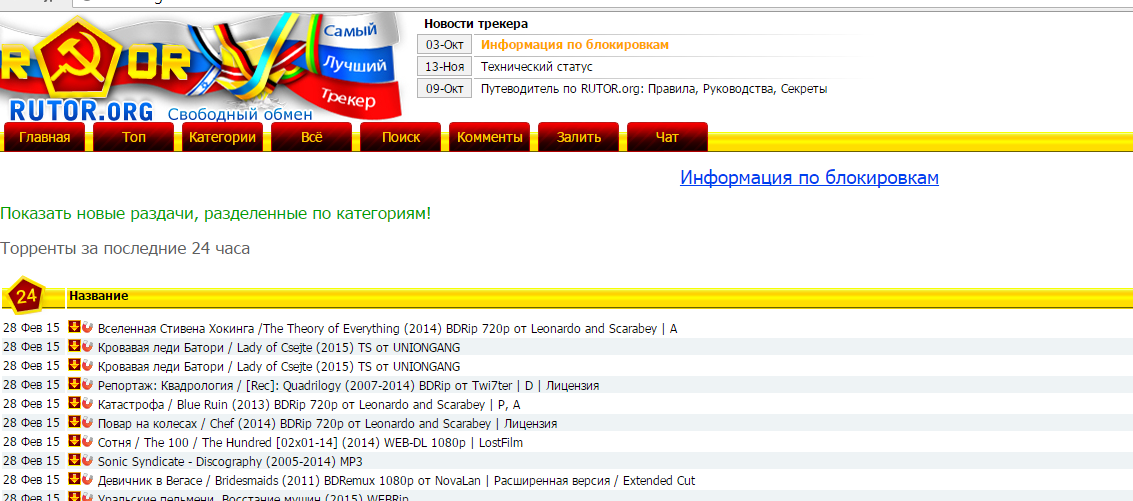Image resolution: width=1133 pixels, height=501 pixels.
Task: Open the Поиск tab
Action: (x=401, y=137)
